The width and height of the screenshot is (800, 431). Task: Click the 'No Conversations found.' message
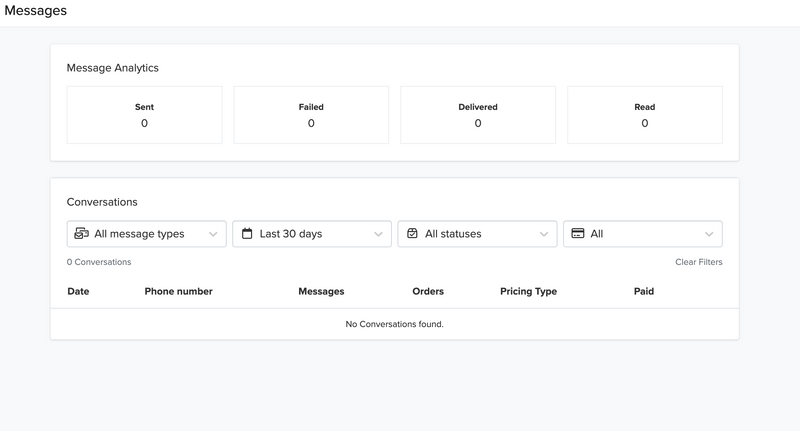coord(394,324)
